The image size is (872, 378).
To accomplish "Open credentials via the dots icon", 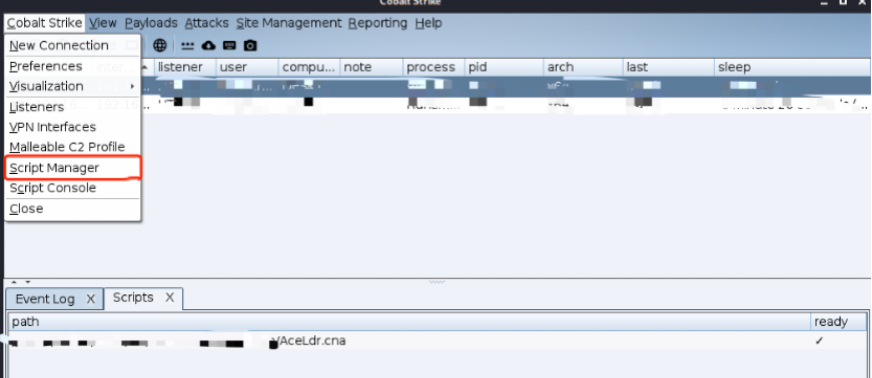I will (187, 46).
